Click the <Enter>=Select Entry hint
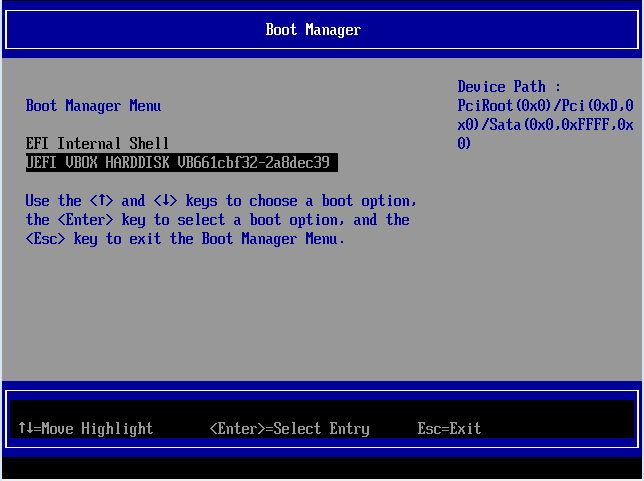 coord(290,428)
